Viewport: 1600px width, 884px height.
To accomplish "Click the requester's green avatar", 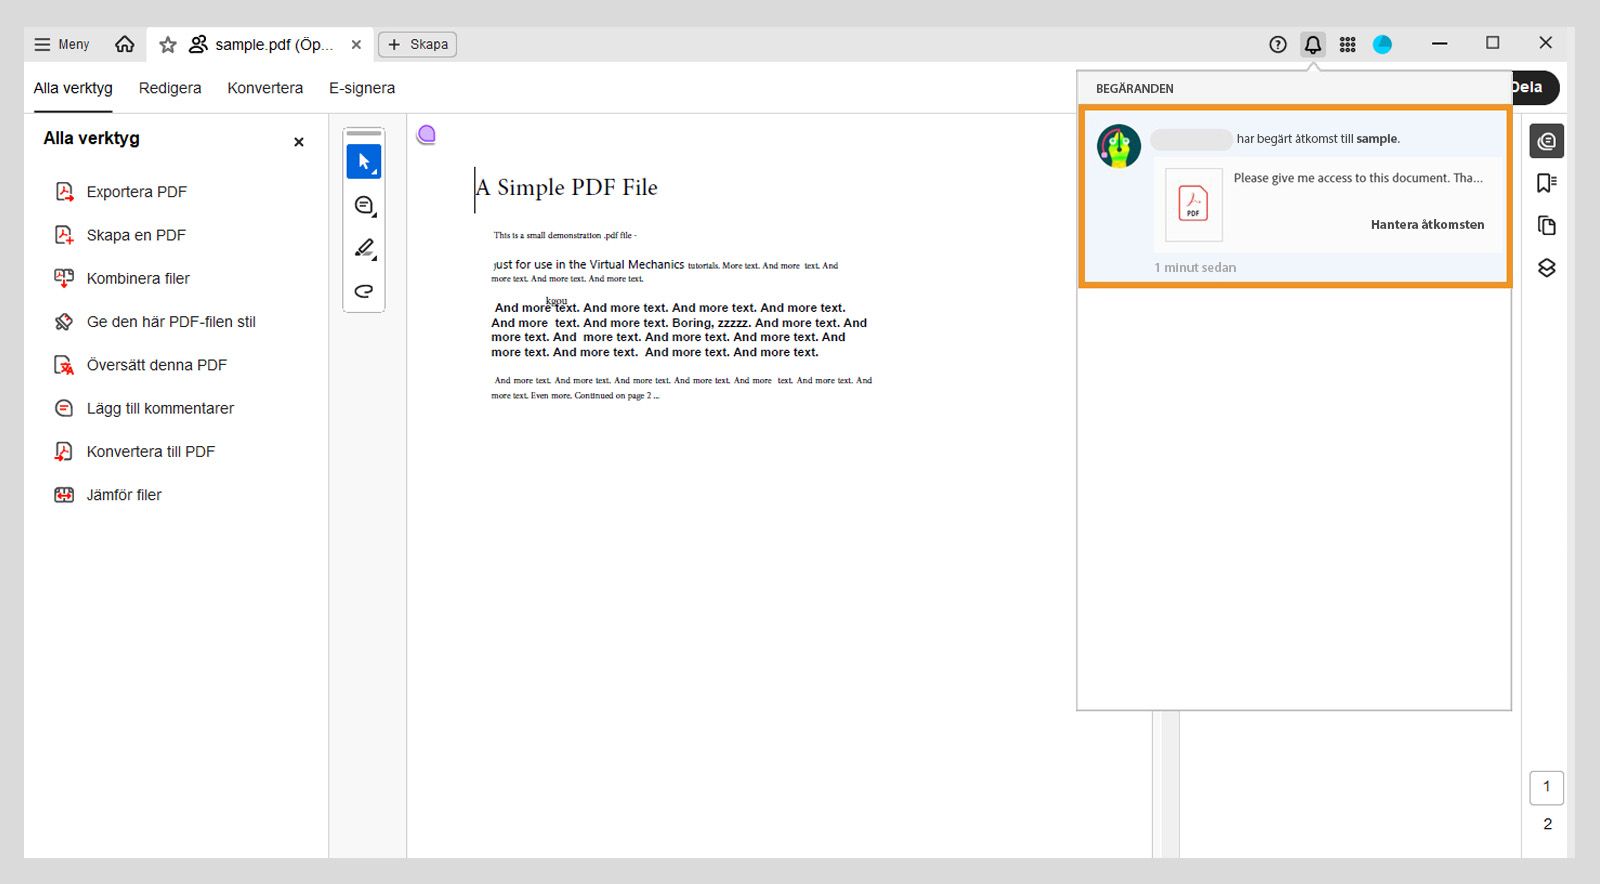I will [1119, 147].
